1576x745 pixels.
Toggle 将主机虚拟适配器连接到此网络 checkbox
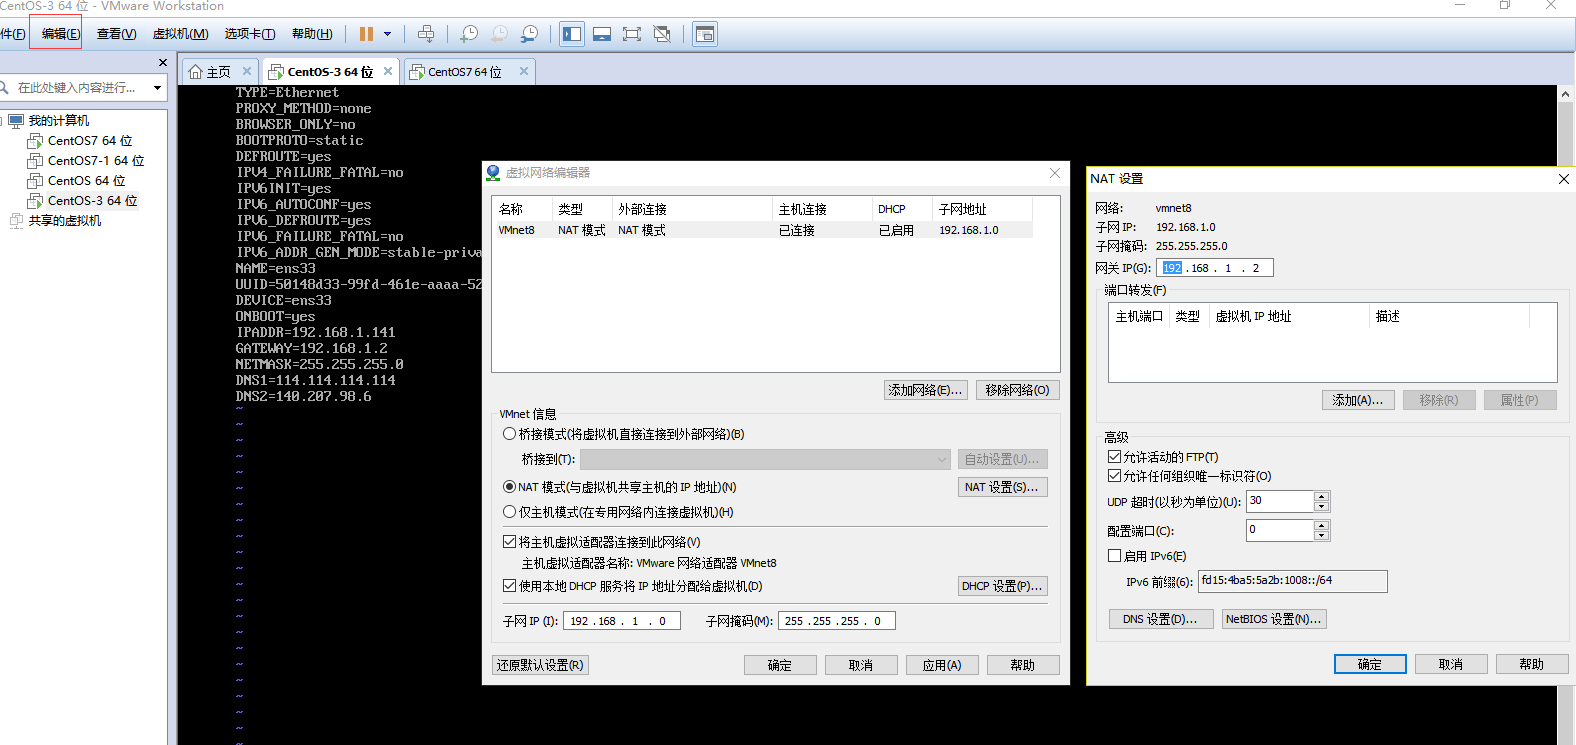(x=509, y=542)
